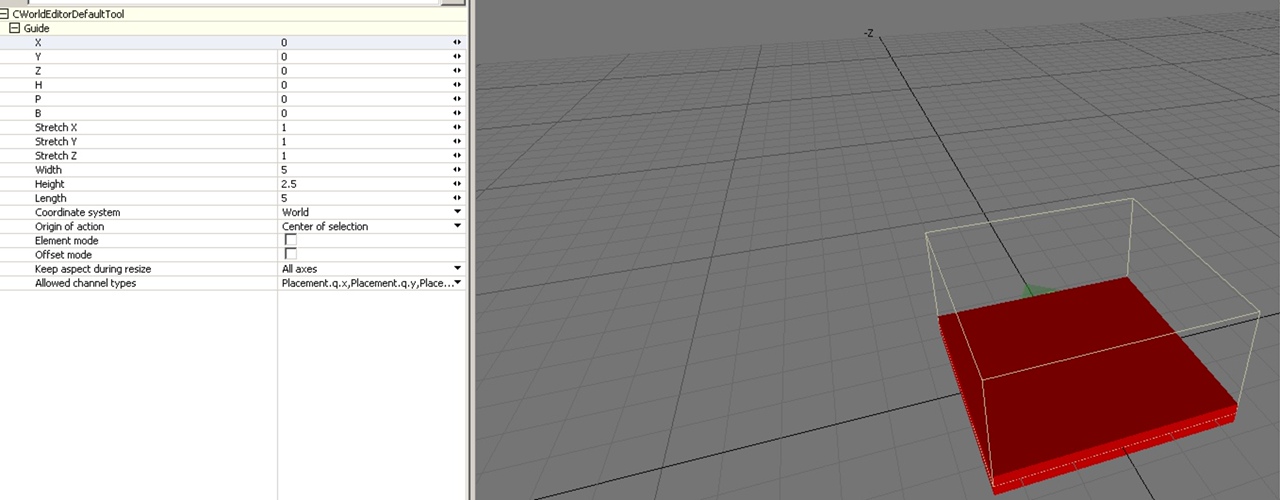Enable the Offset mode checkbox

coord(291,254)
